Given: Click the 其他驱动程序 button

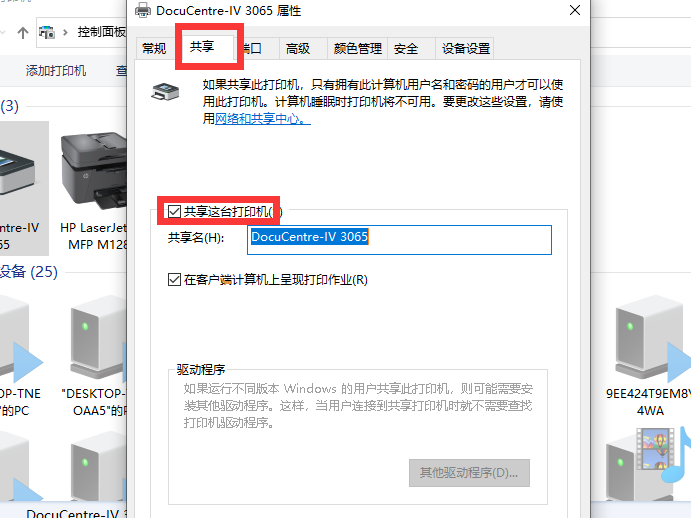Looking at the screenshot, I should click(x=469, y=473).
